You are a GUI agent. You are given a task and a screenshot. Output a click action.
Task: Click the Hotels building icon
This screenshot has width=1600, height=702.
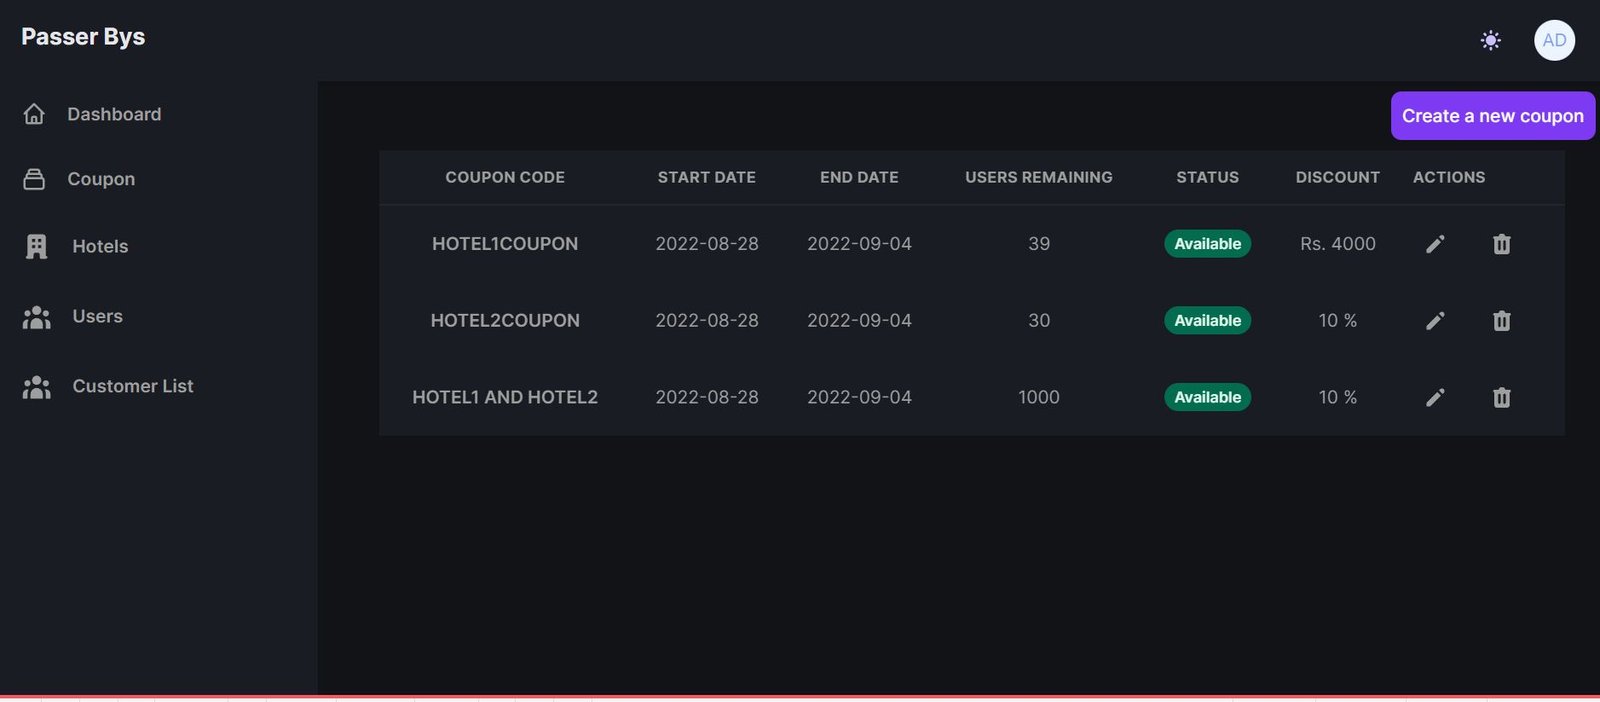tap(37, 247)
